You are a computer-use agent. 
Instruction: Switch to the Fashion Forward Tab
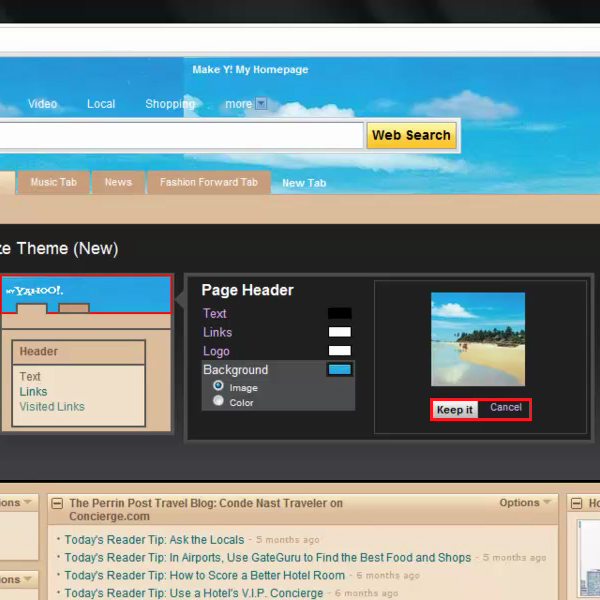click(x=209, y=182)
